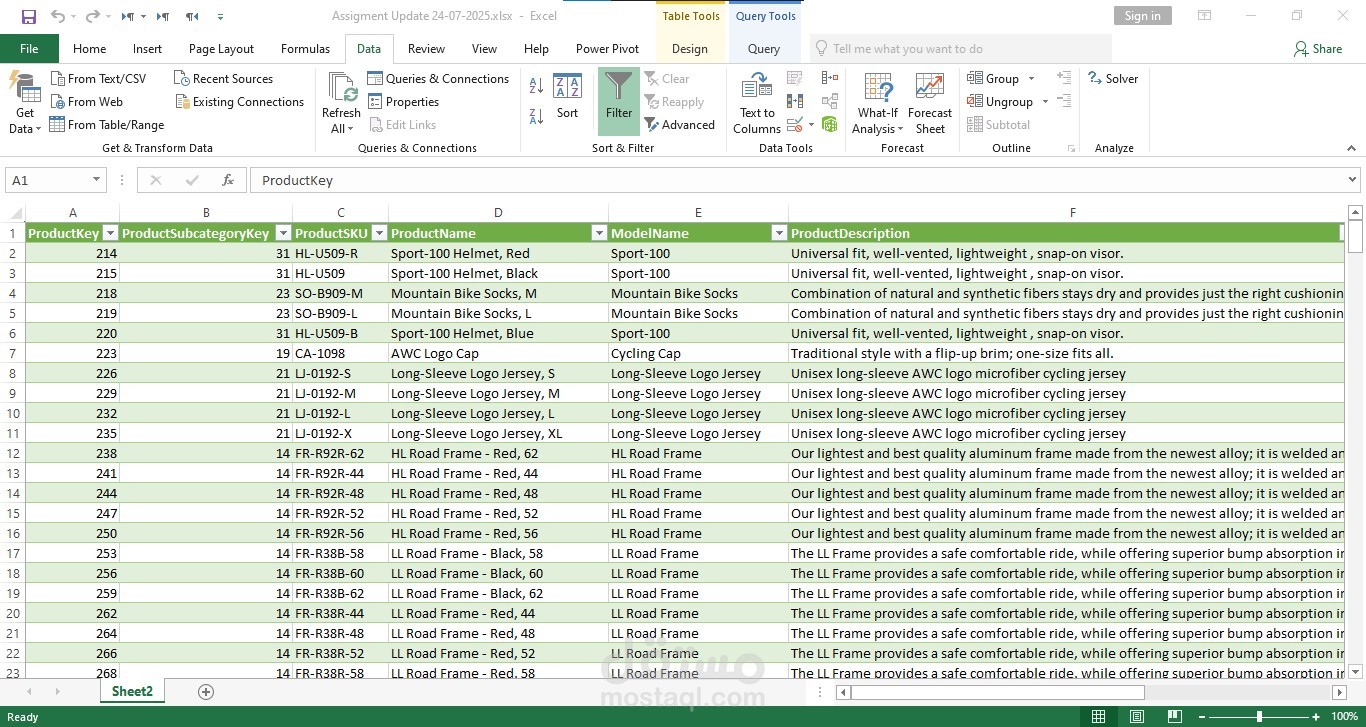The height and width of the screenshot is (727, 1366).
Task: Switch to Normal view in status bar
Action: [x=1098, y=717]
